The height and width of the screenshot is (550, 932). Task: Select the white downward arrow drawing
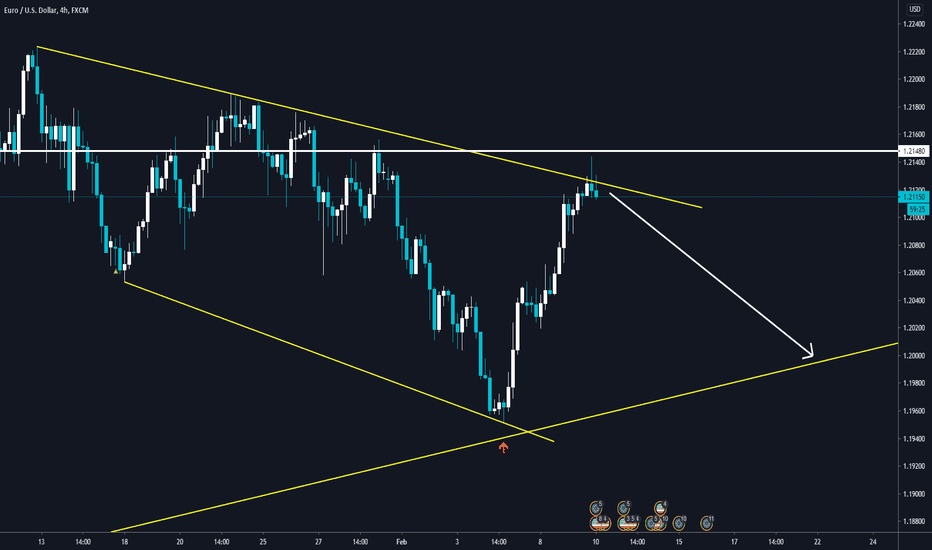[x=711, y=275]
